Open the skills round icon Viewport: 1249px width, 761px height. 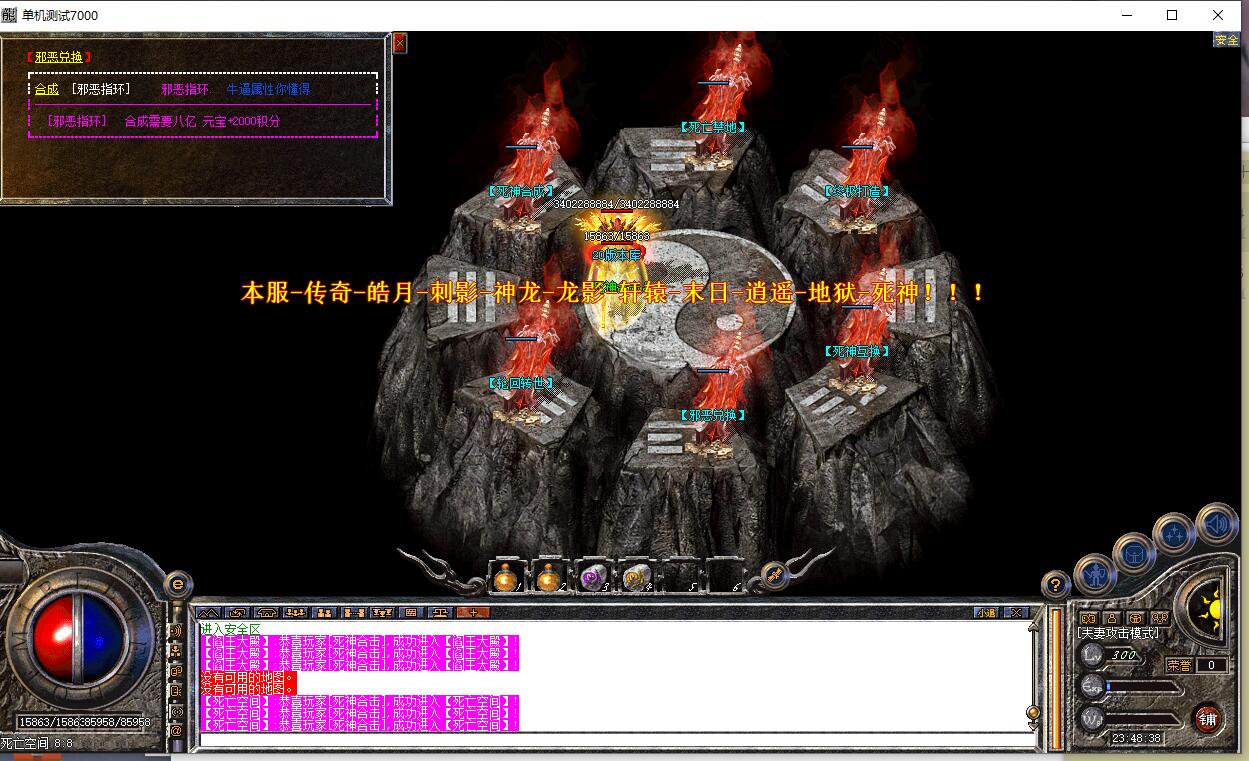(x=1173, y=534)
